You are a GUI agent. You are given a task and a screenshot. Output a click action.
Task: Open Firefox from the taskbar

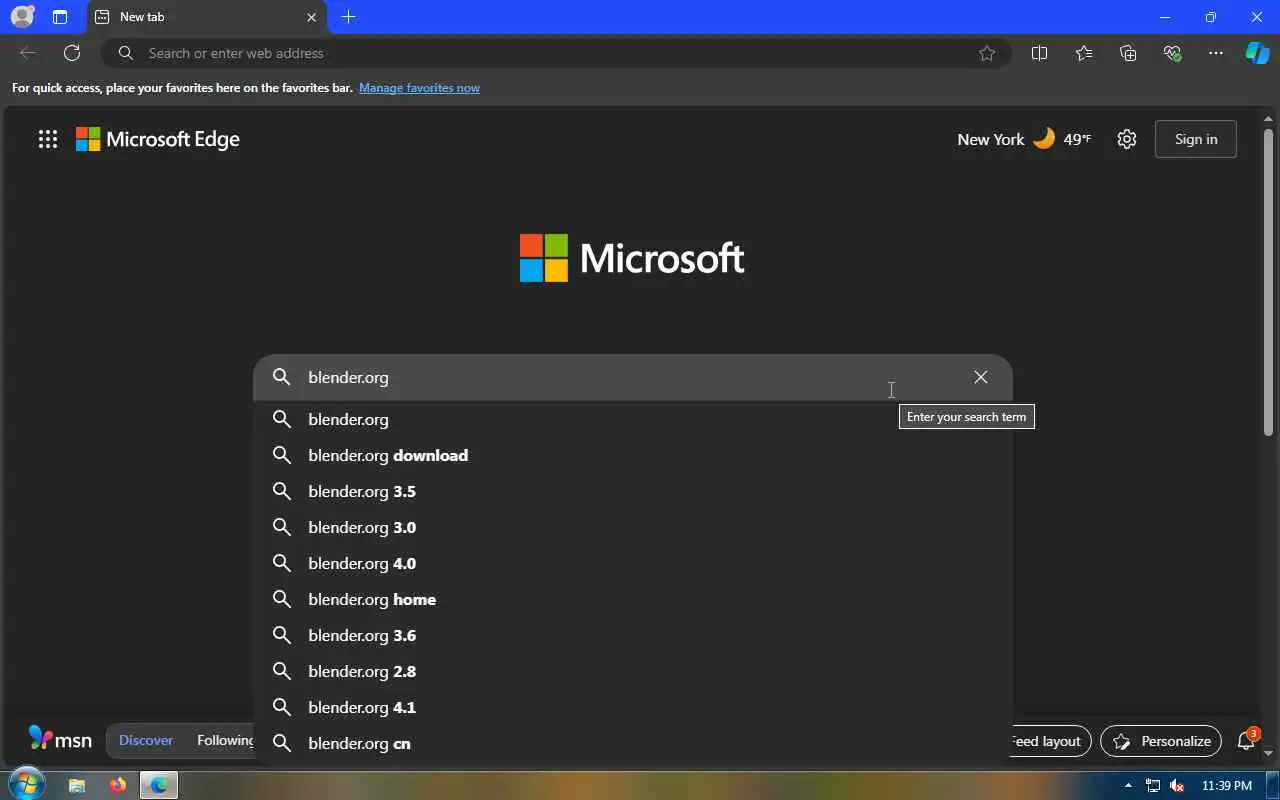(118, 785)
